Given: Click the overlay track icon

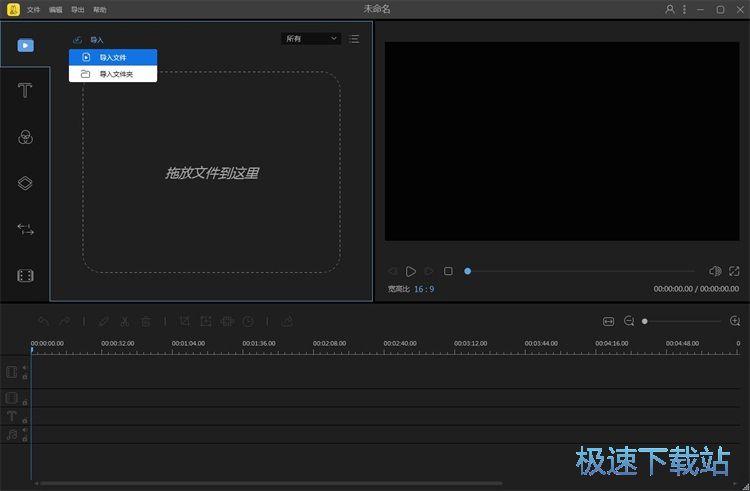Looking at the screenshot, I should [11, 398].
